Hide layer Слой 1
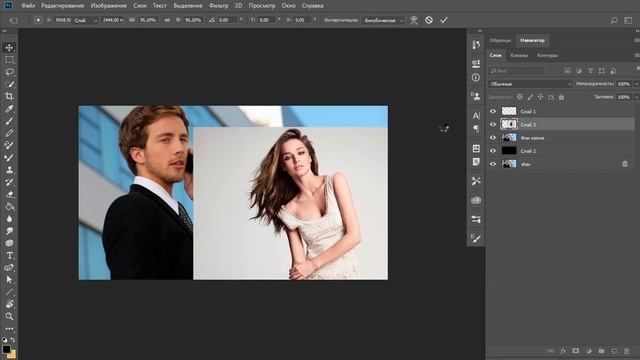The height and width of the screenshot is (360, 640). pyautogui.click(x=493, y=111)
